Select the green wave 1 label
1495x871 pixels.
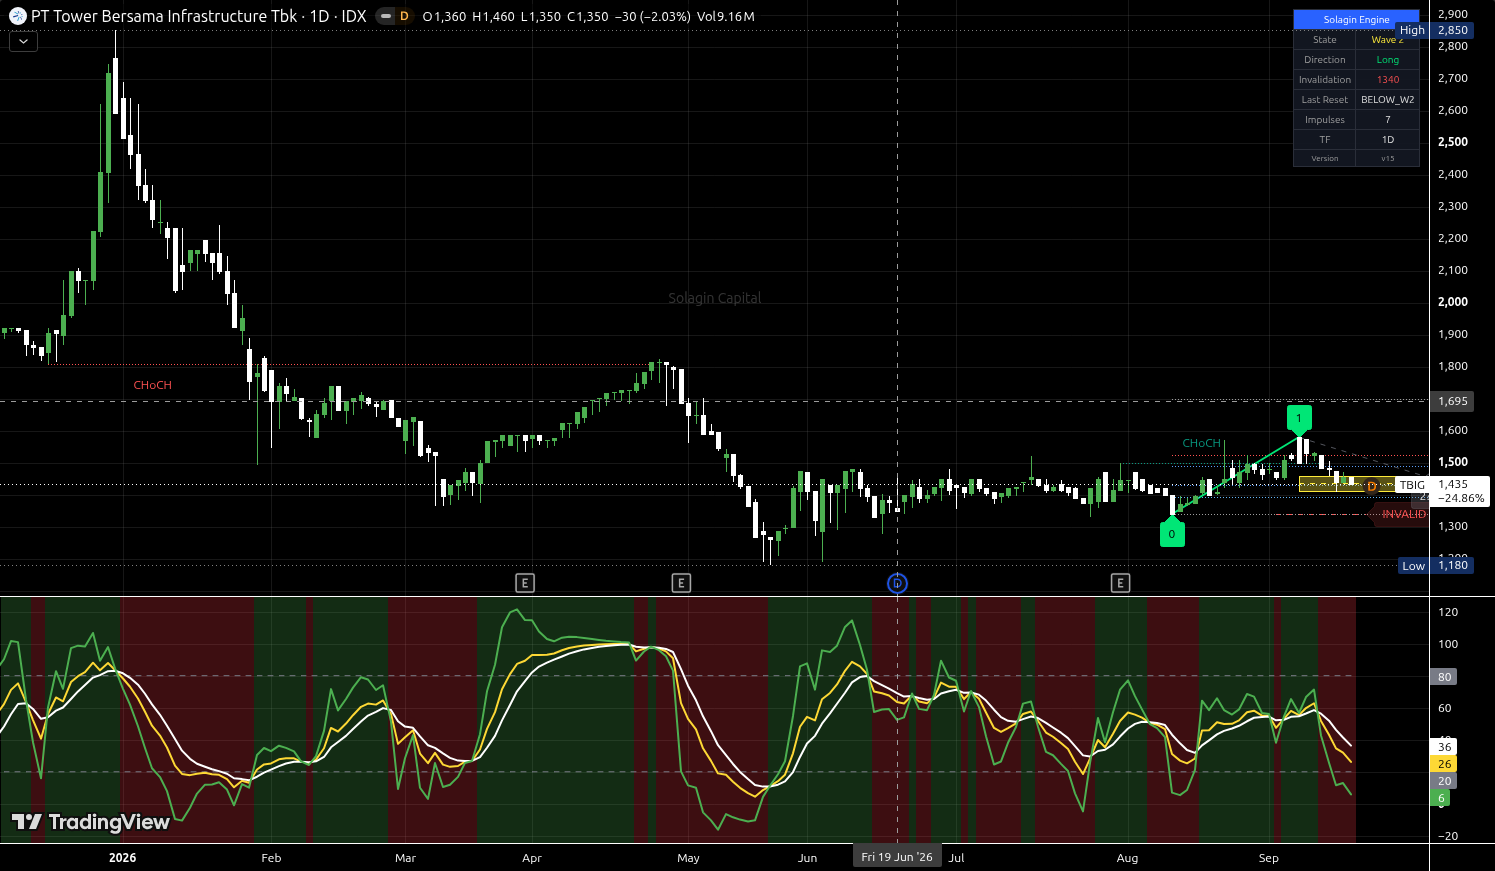click(1299, 419)
